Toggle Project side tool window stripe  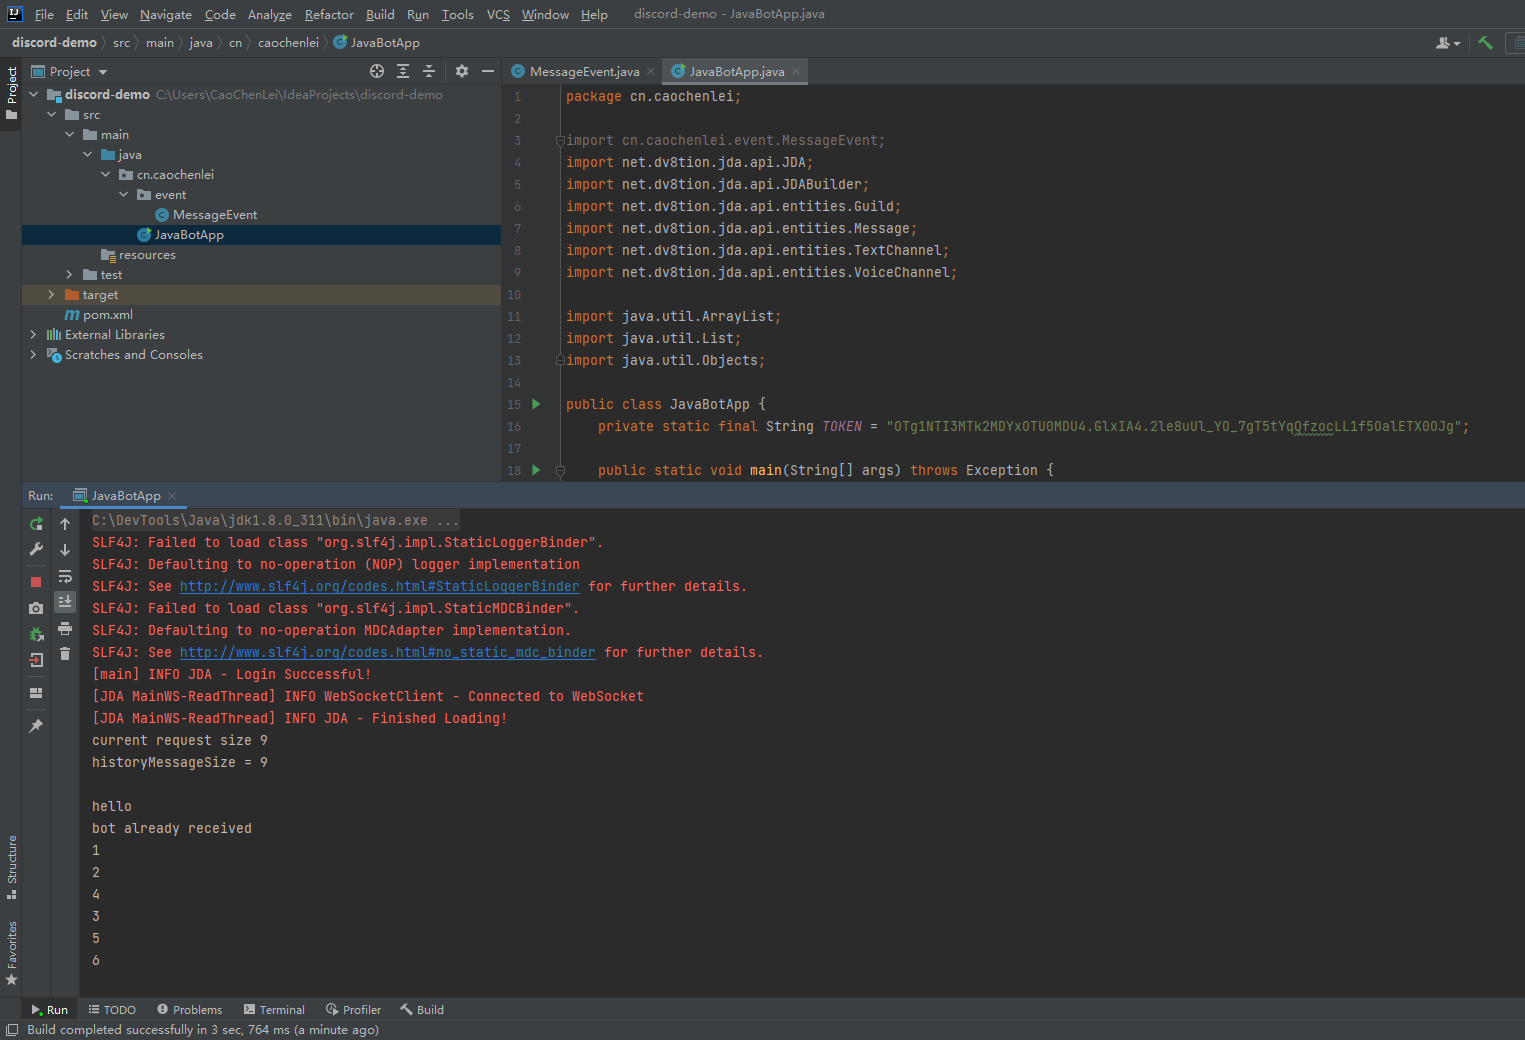pos(11,93)
